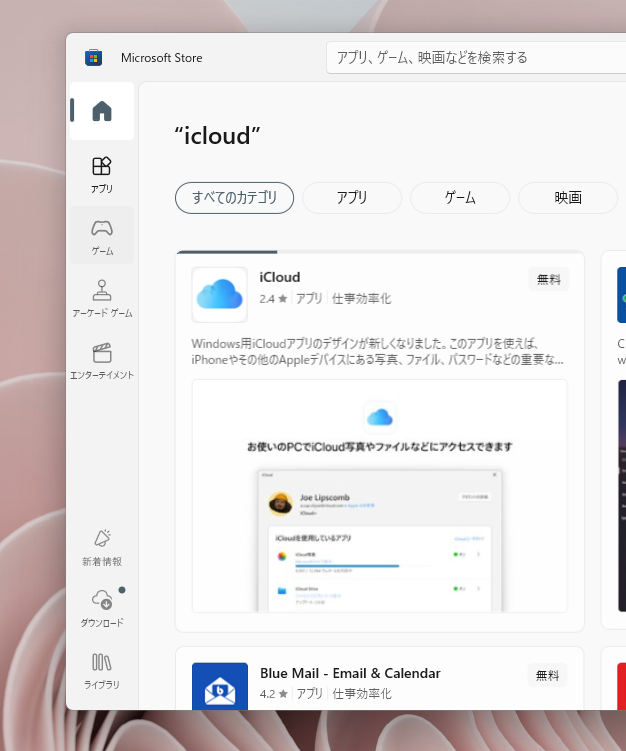This screenshot has height=751, width=626.
Task: Click the Blue Mail 4.2 star rating
Action: pyautogui.click(x=273, y=694)
